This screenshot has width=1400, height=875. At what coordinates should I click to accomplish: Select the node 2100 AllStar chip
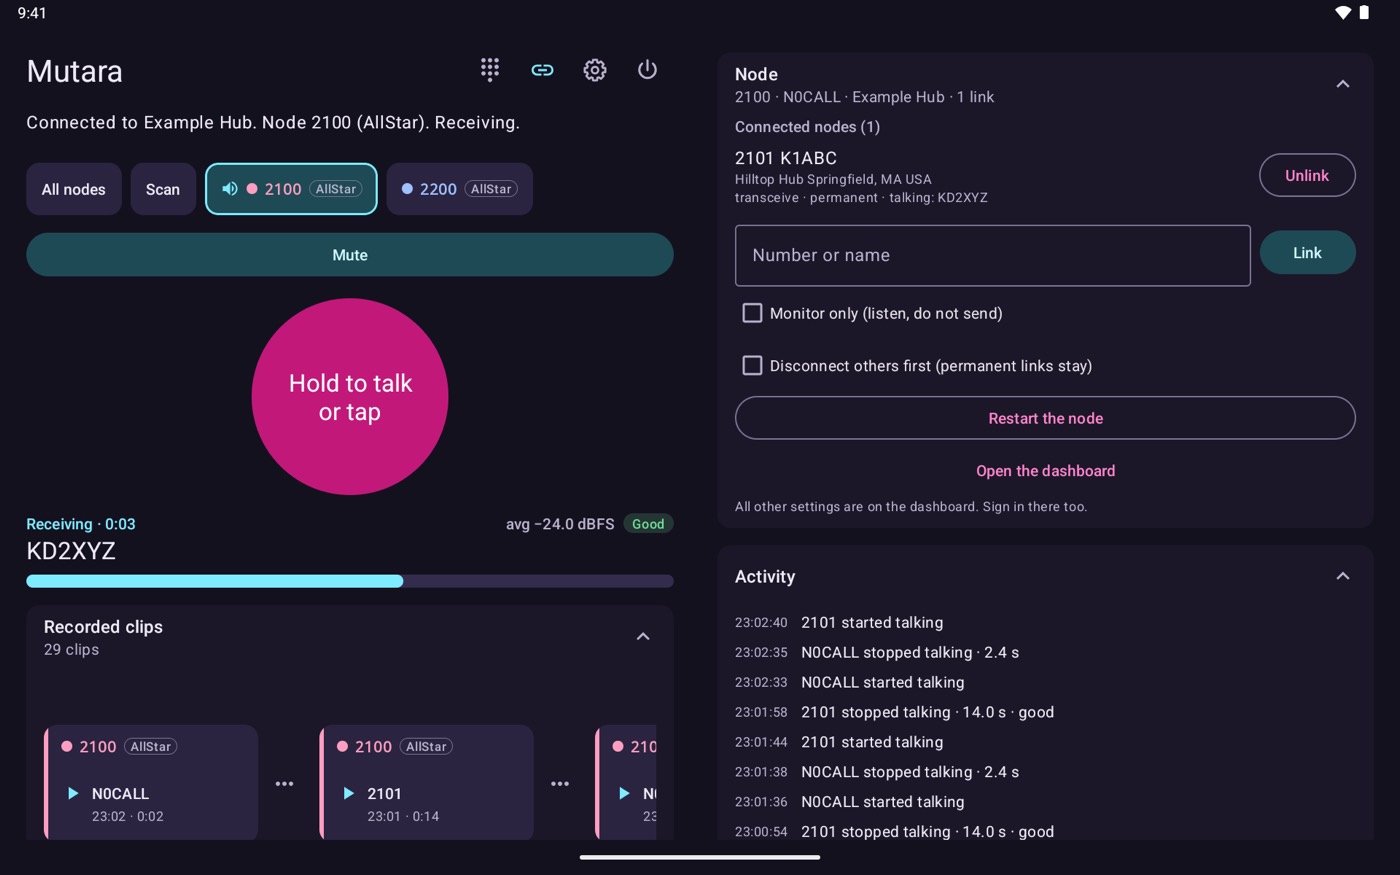pos(291,189)
